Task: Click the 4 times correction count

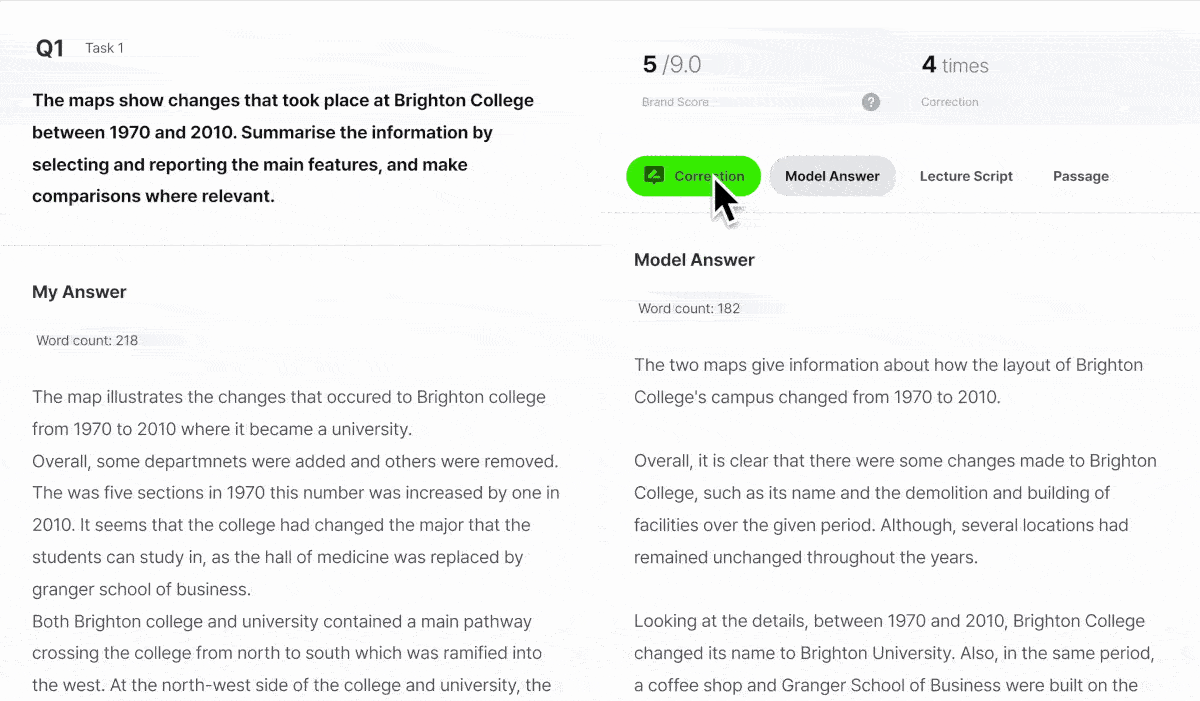Action: tap(955, 65)
